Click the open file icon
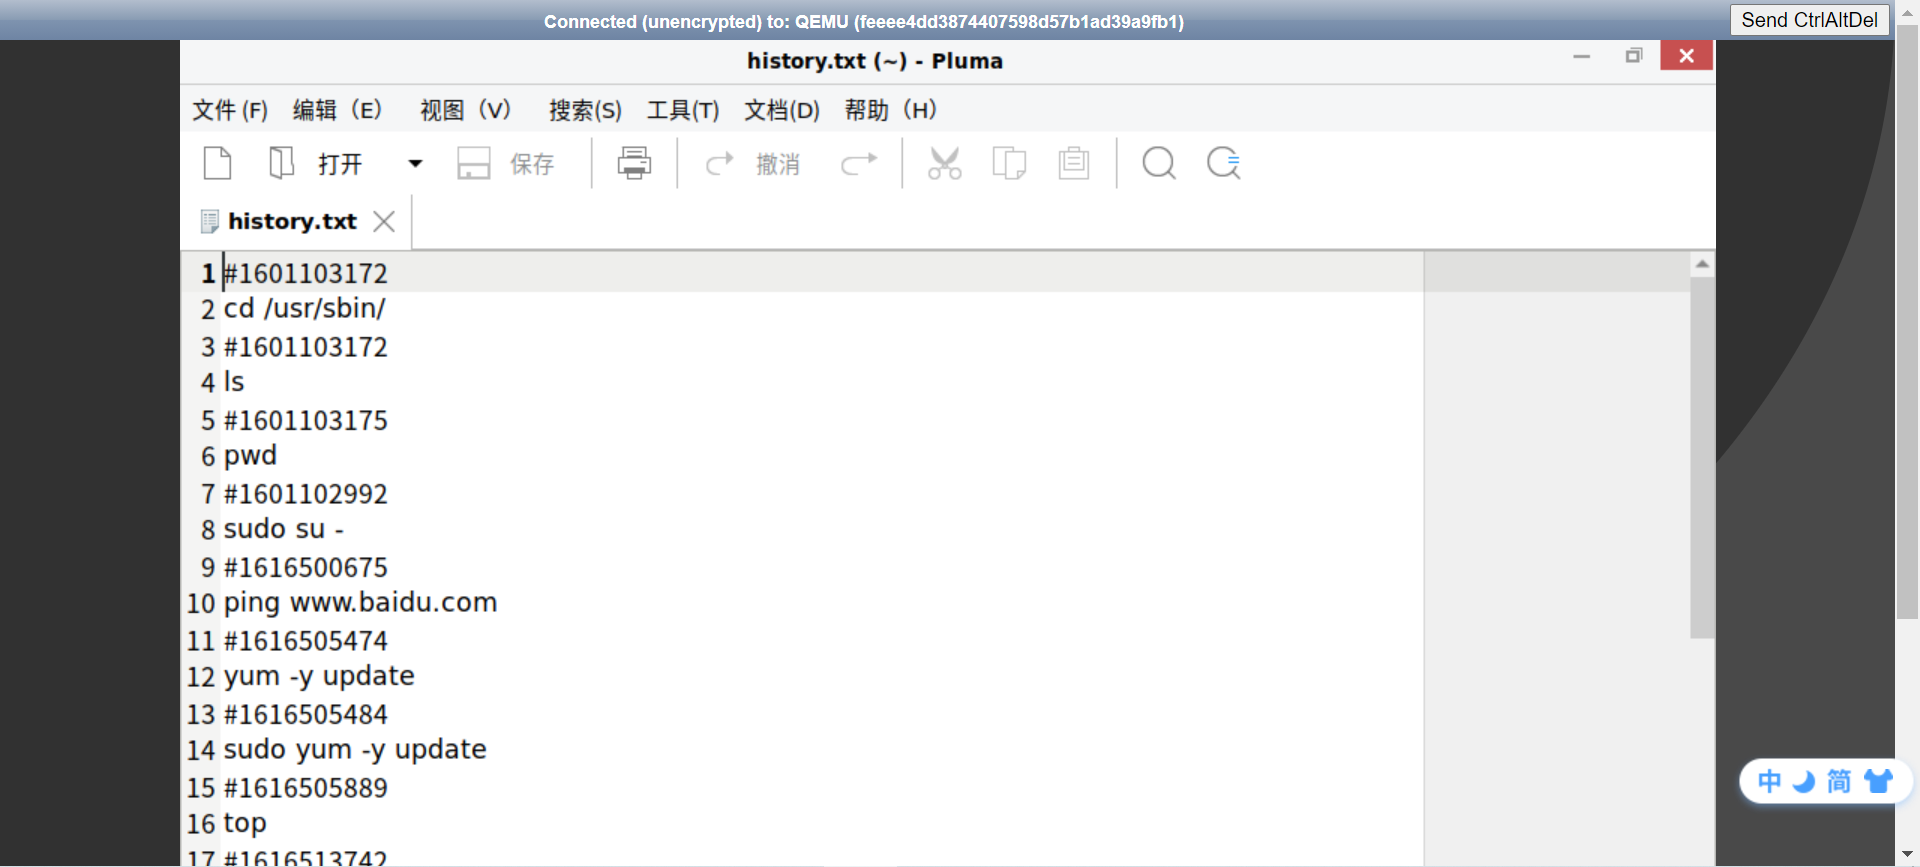The width and height of the screenshot is (1920, 867). 282,163
